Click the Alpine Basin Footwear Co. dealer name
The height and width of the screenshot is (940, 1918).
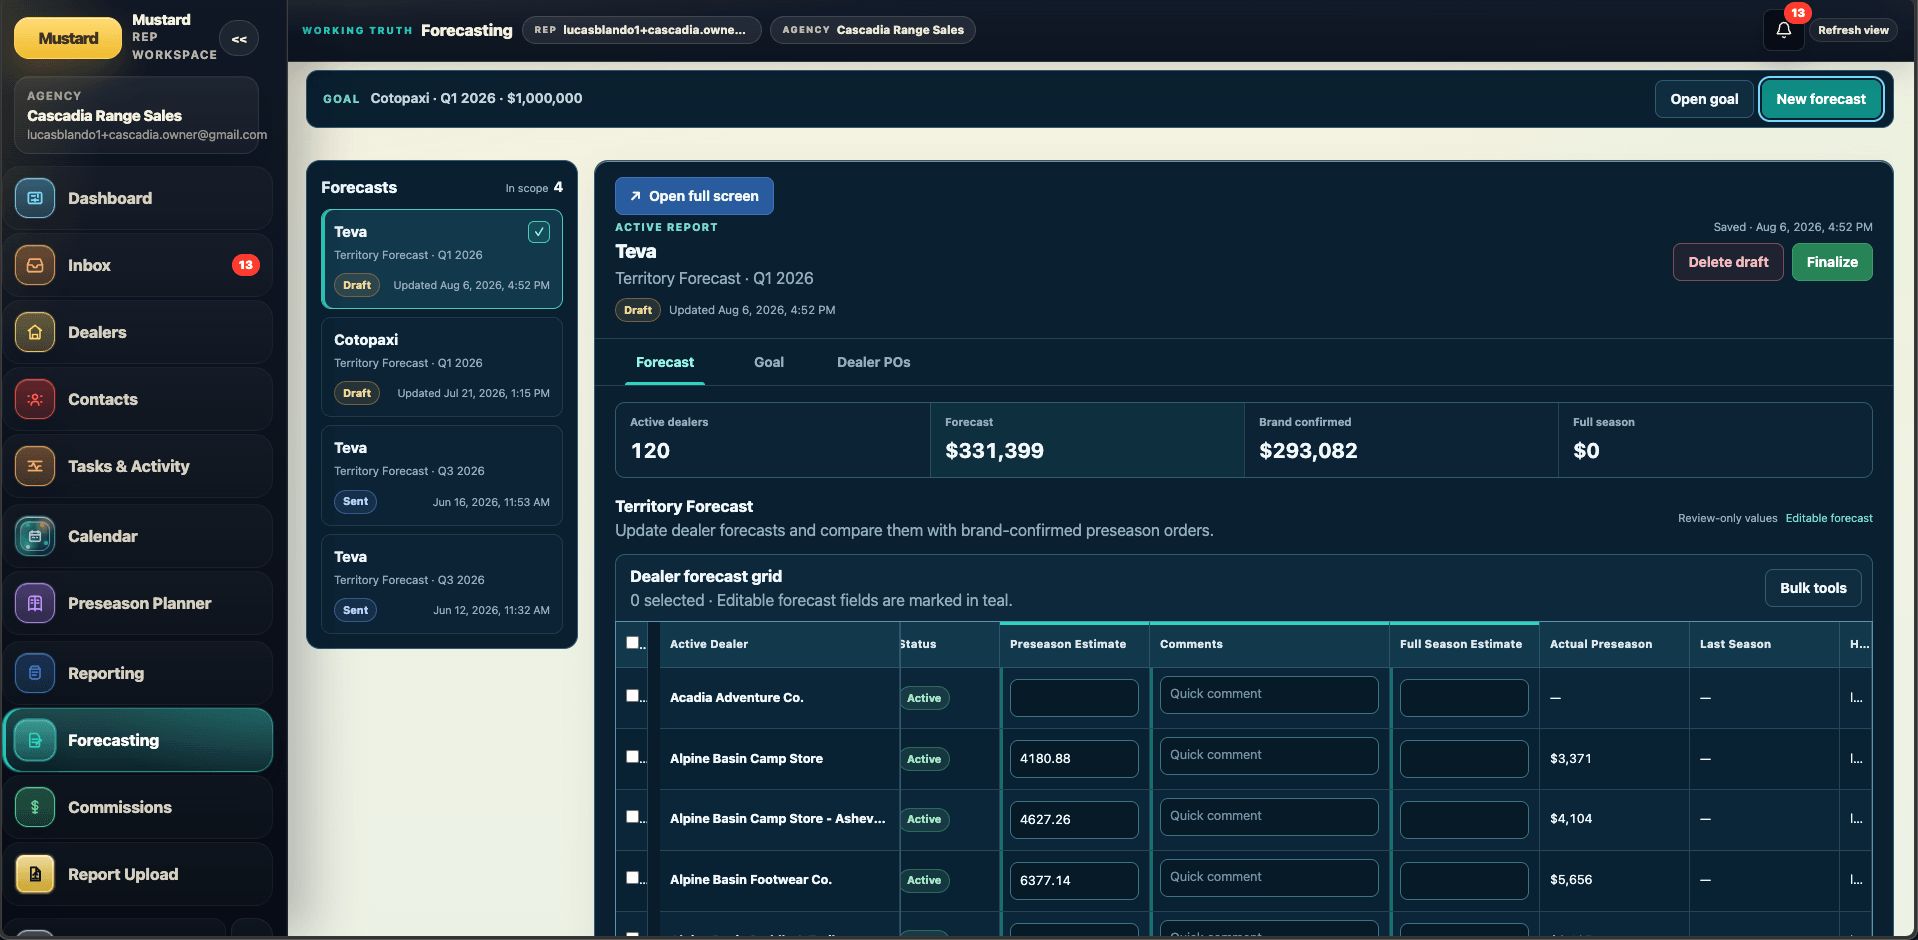pos(751,880)
